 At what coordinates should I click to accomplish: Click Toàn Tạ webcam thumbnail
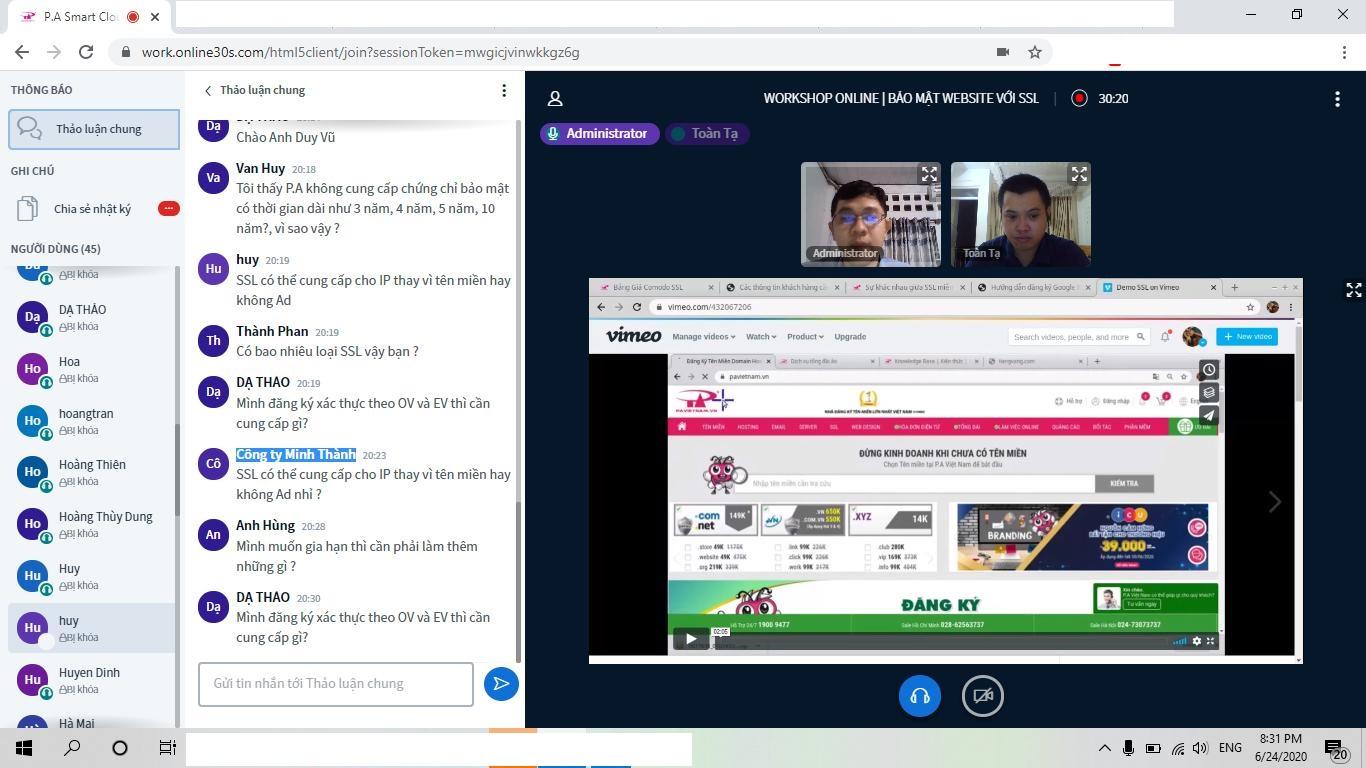click(x=1020, y=214)
